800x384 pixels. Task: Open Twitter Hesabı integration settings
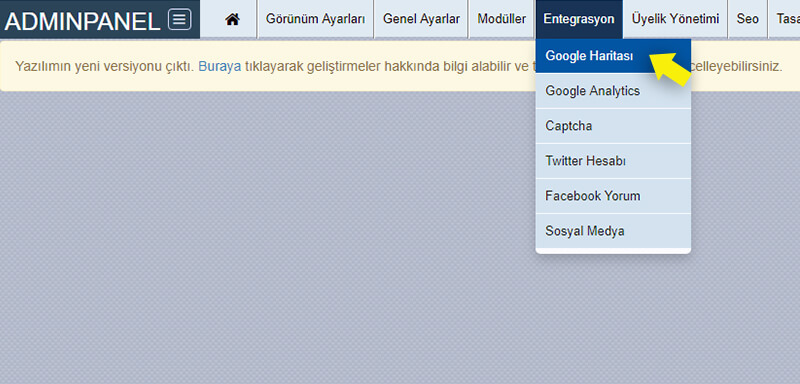pos(613,161)
